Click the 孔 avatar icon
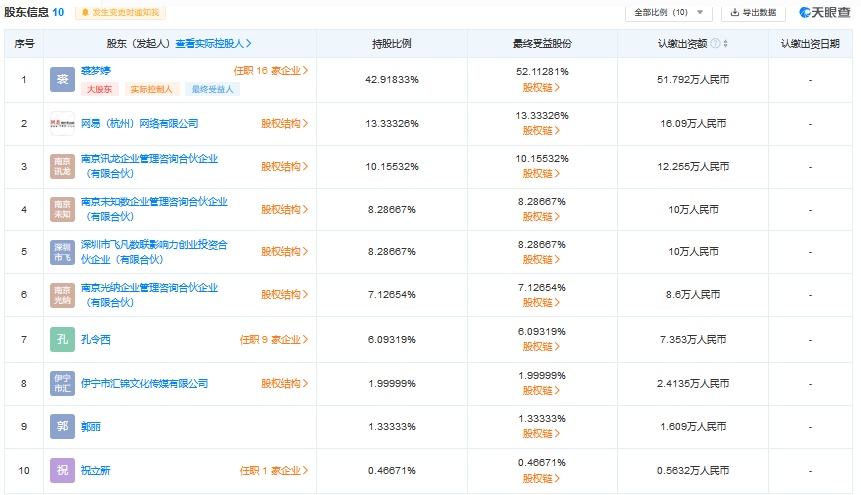The width and height of the screenshot is (861, 495). [62, 340]
